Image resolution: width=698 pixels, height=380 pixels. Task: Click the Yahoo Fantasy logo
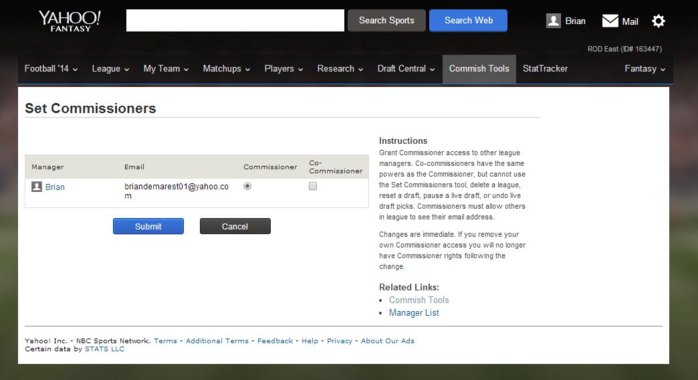(70, 21)
